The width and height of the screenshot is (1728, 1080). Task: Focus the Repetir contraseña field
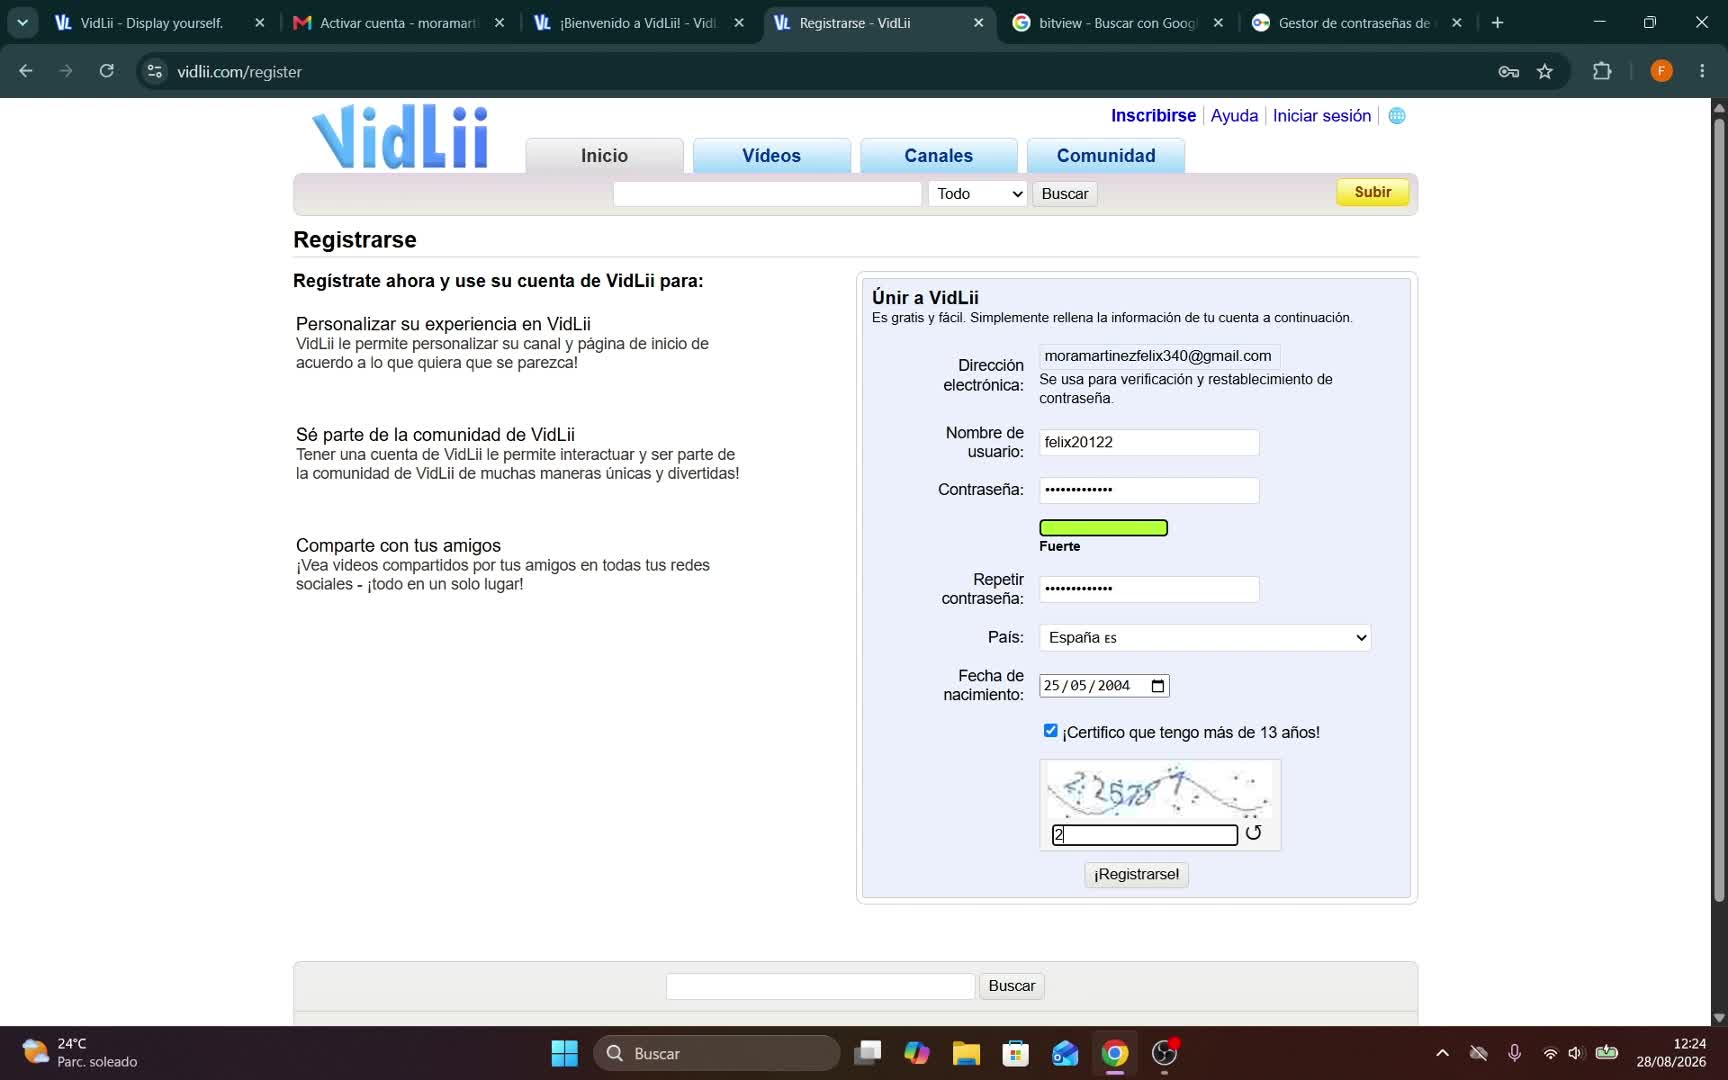(1148, 589)
